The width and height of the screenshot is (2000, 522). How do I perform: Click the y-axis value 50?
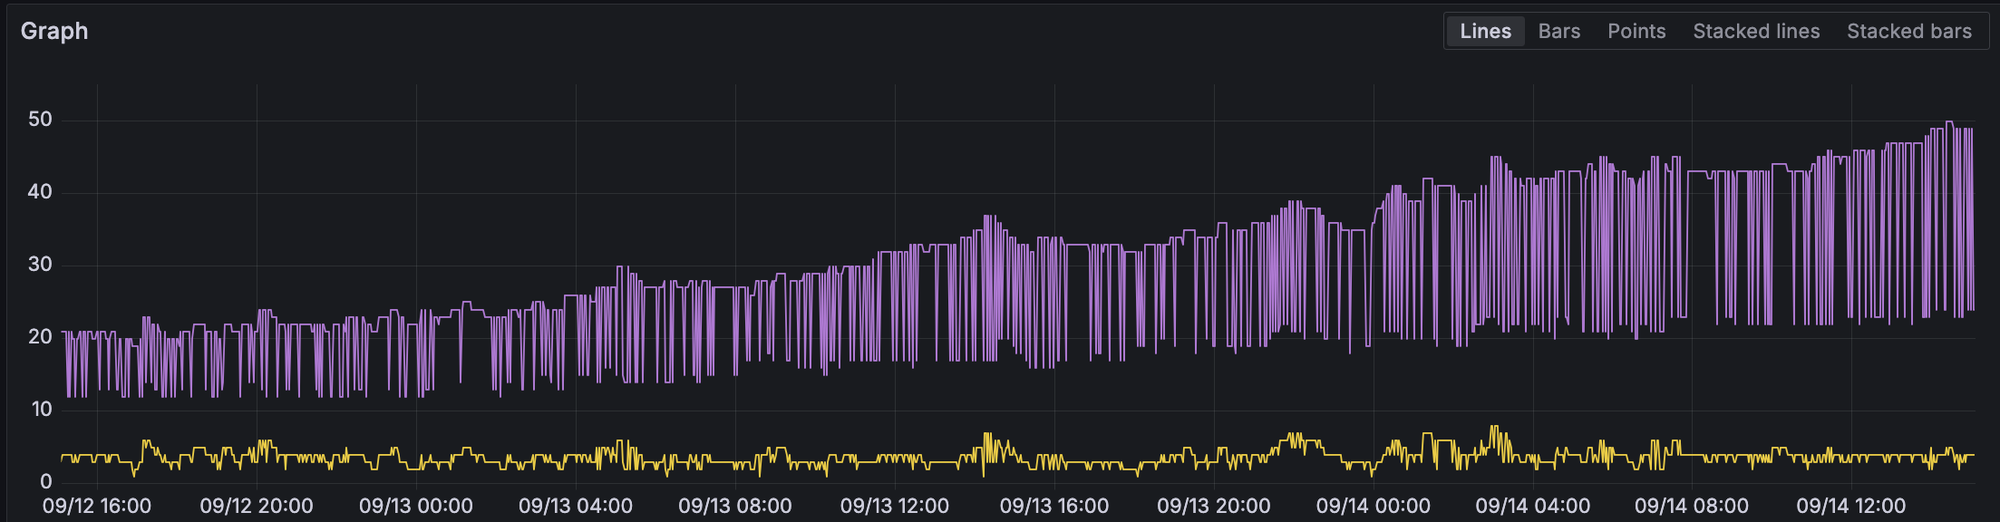click(x=40, y=120)
